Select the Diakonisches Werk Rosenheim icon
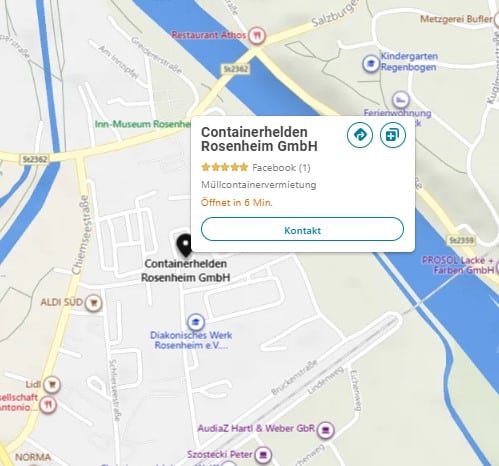Viewport: 499px width, 466px height. point(196,322)
